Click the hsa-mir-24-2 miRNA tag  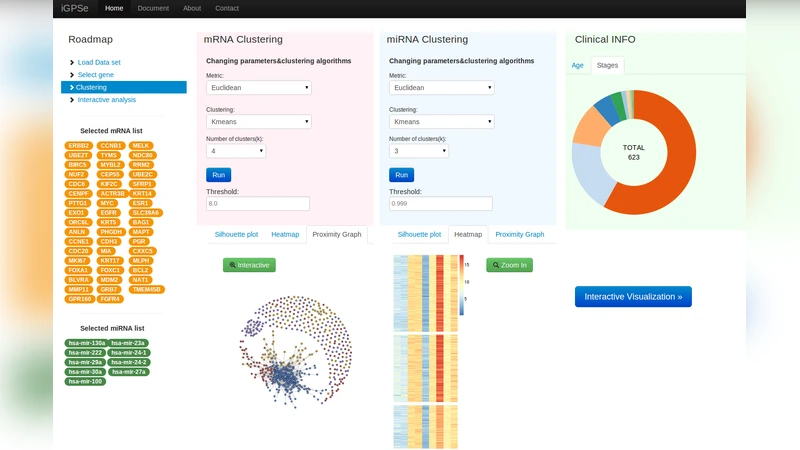pyautogui.click(x=129, y=363)
